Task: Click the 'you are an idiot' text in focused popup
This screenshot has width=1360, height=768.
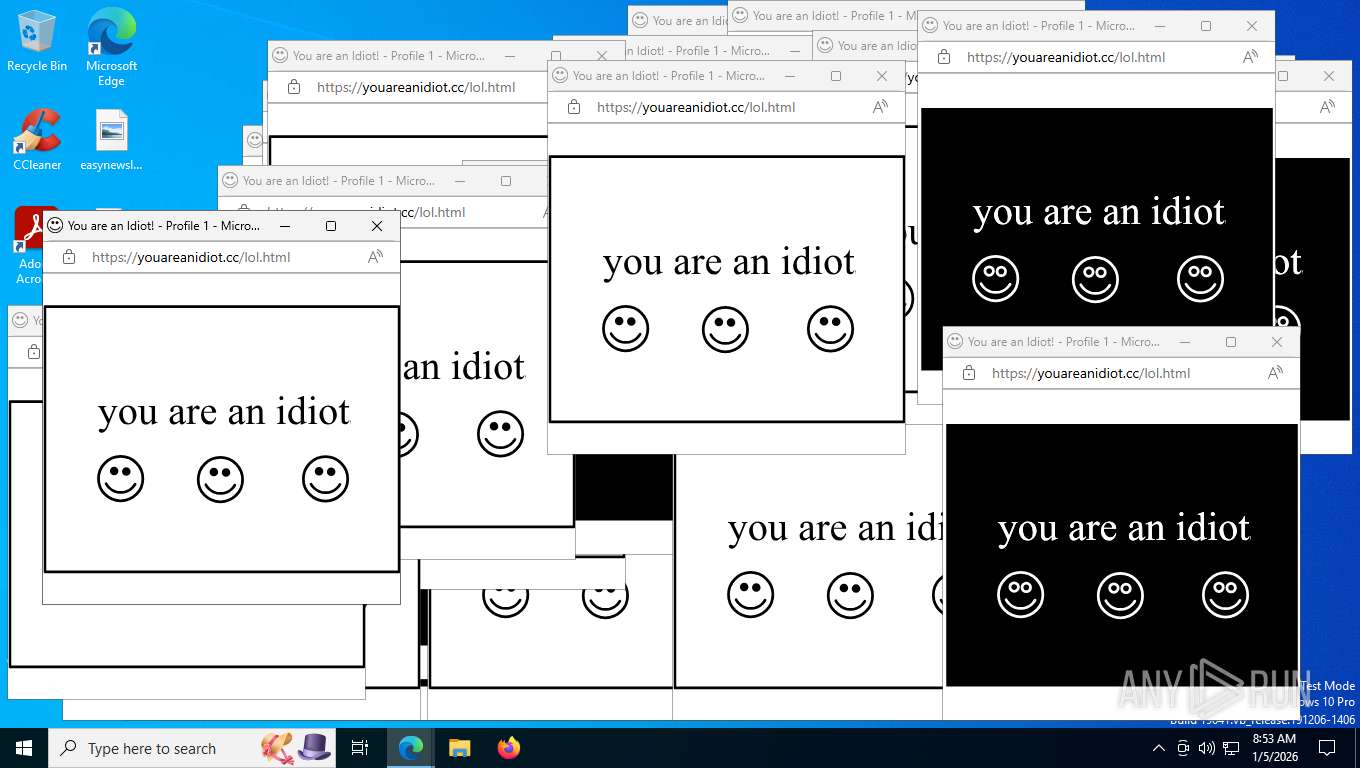Action: coord(224,412)
